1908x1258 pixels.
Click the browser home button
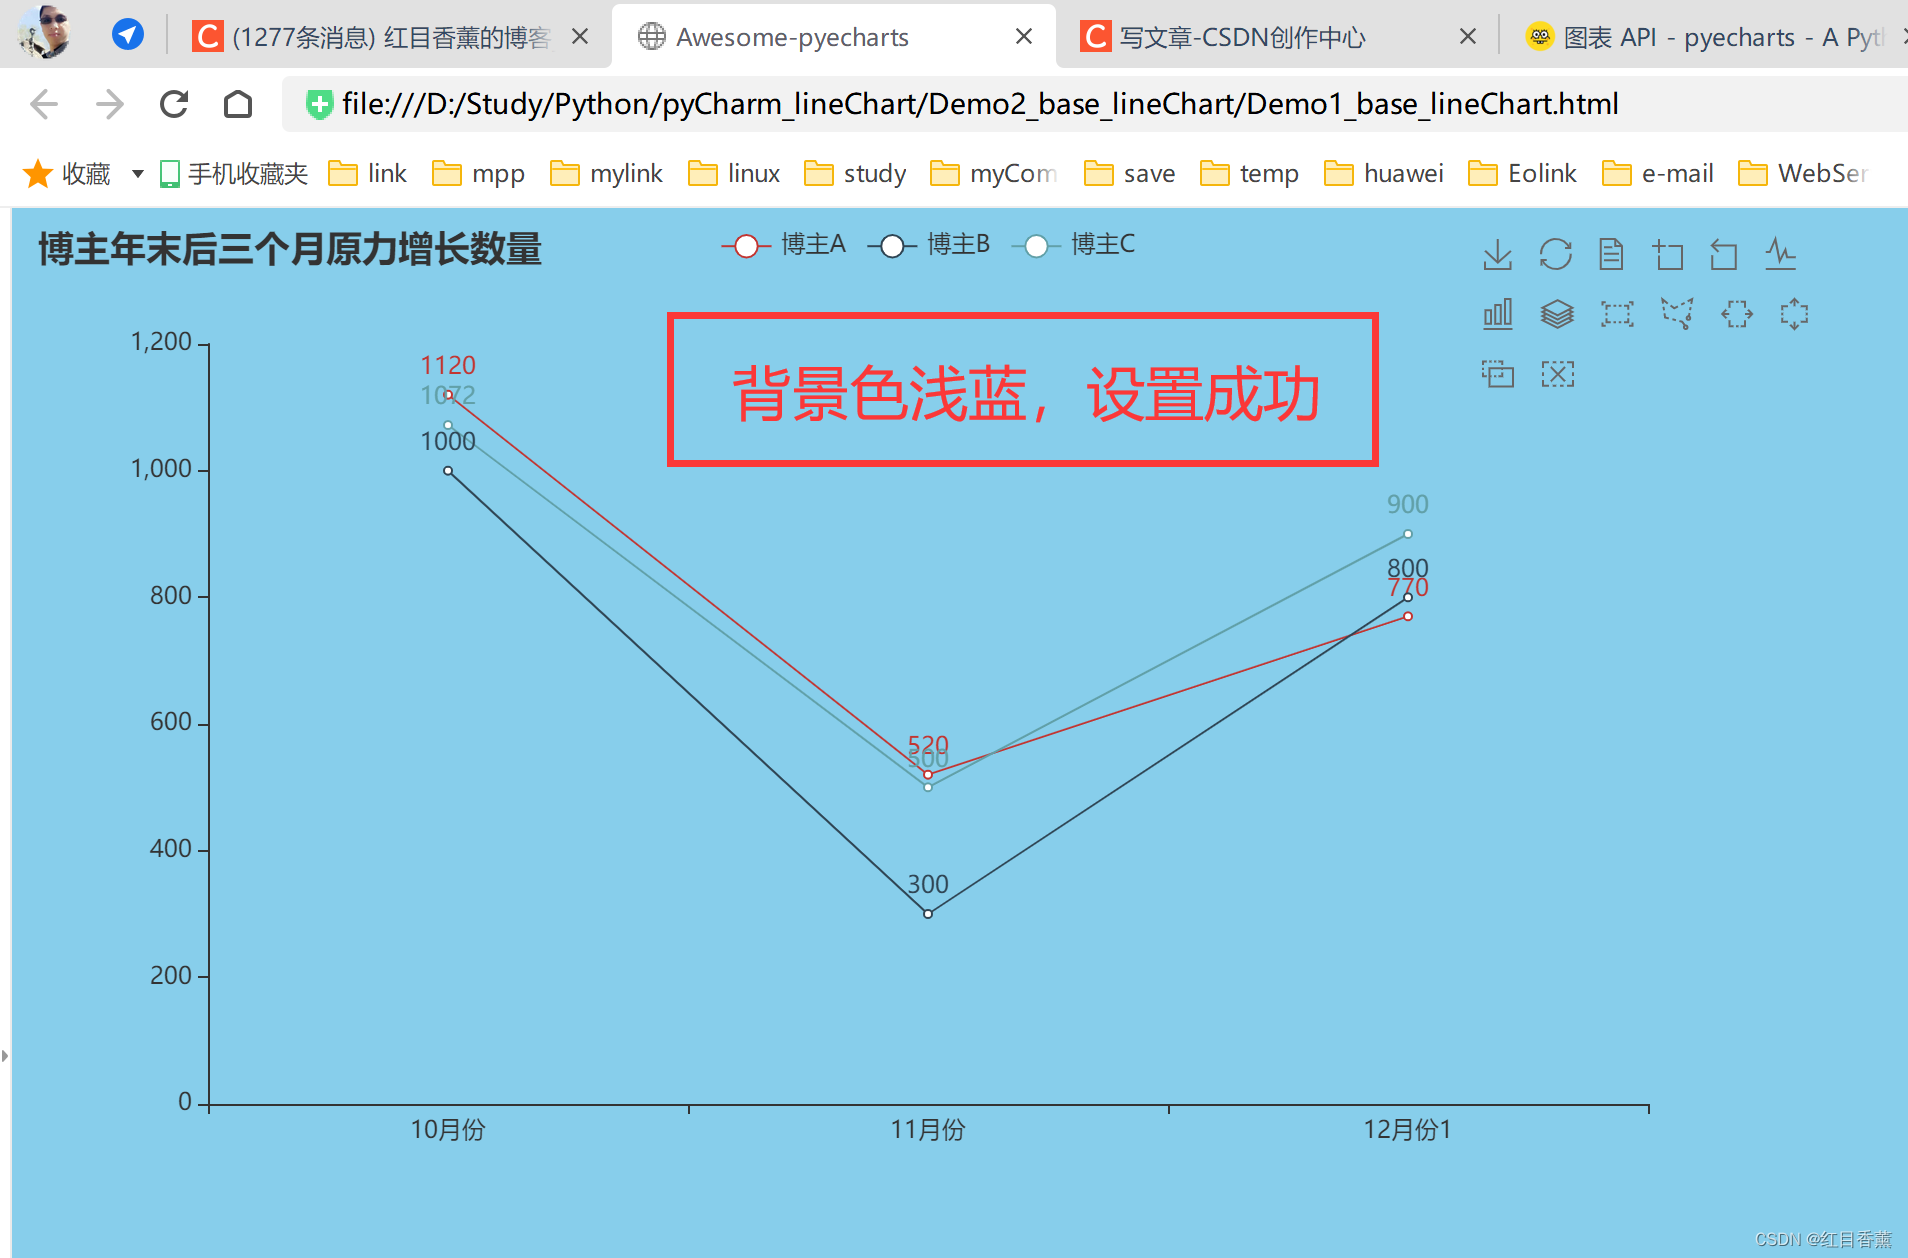237,103
